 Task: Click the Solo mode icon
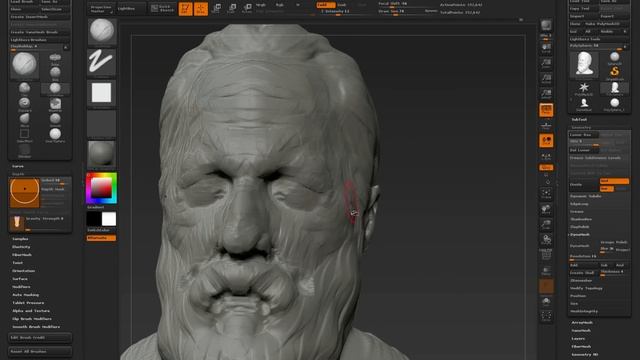point(546,302)
